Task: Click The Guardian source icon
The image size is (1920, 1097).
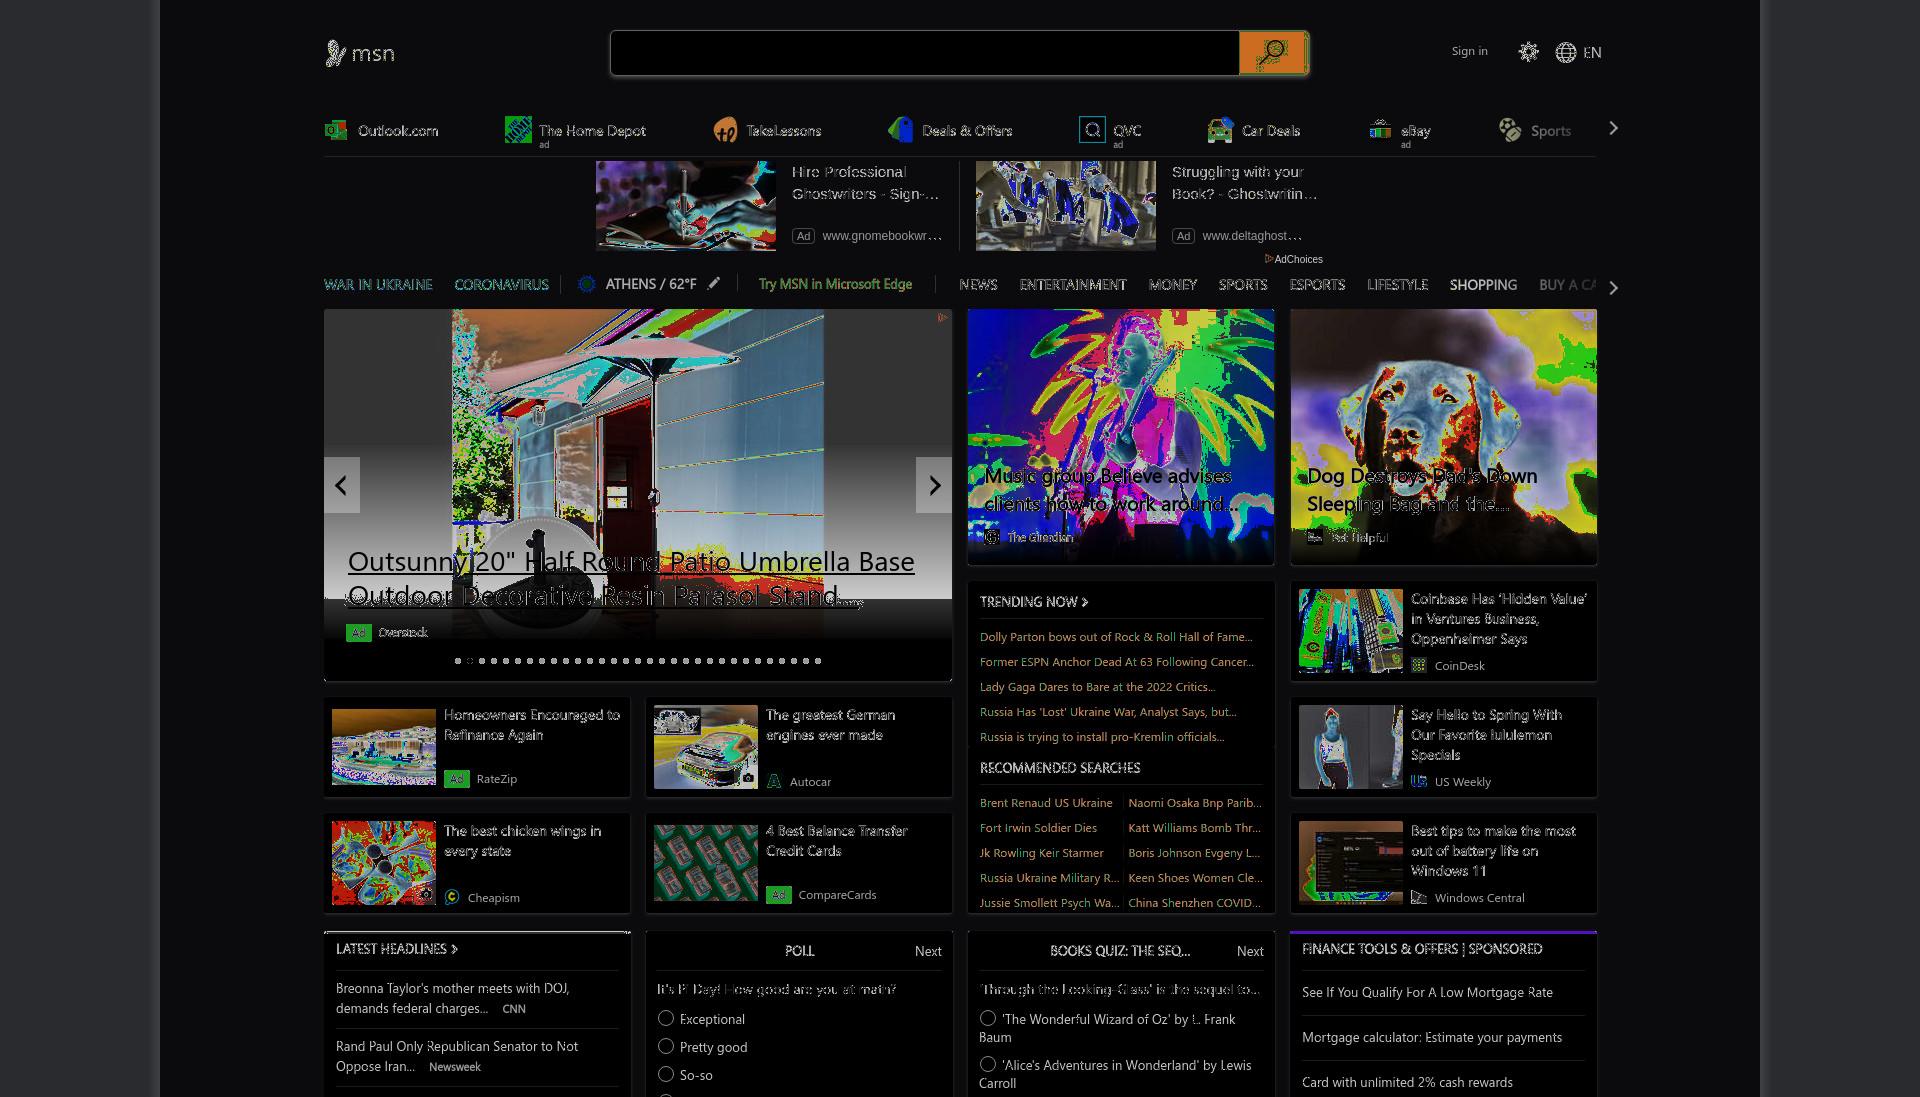Action: pos(992,537)
